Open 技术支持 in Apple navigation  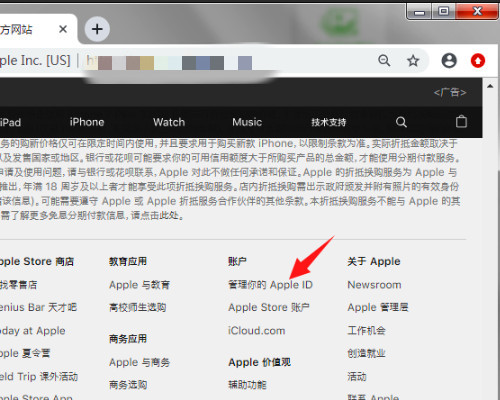click(x=329, y=122)
